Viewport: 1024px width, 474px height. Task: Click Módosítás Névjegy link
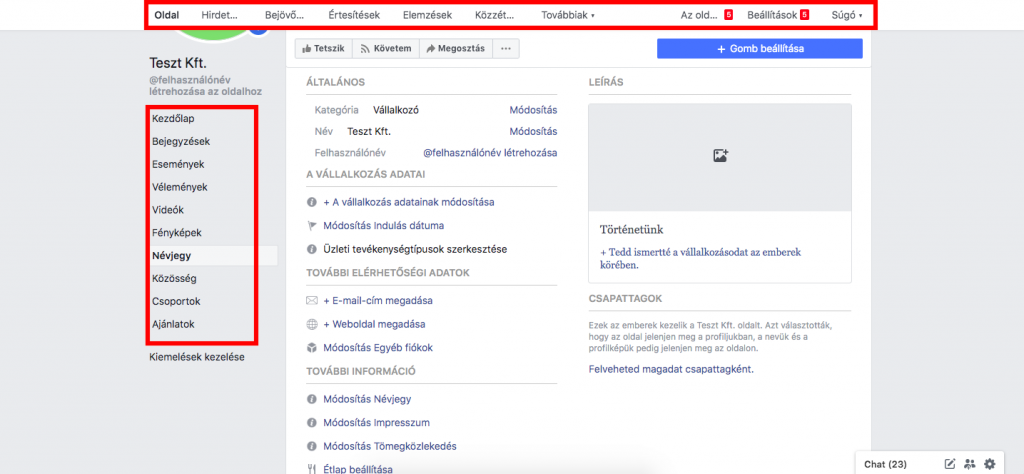[x=368, y=400]
